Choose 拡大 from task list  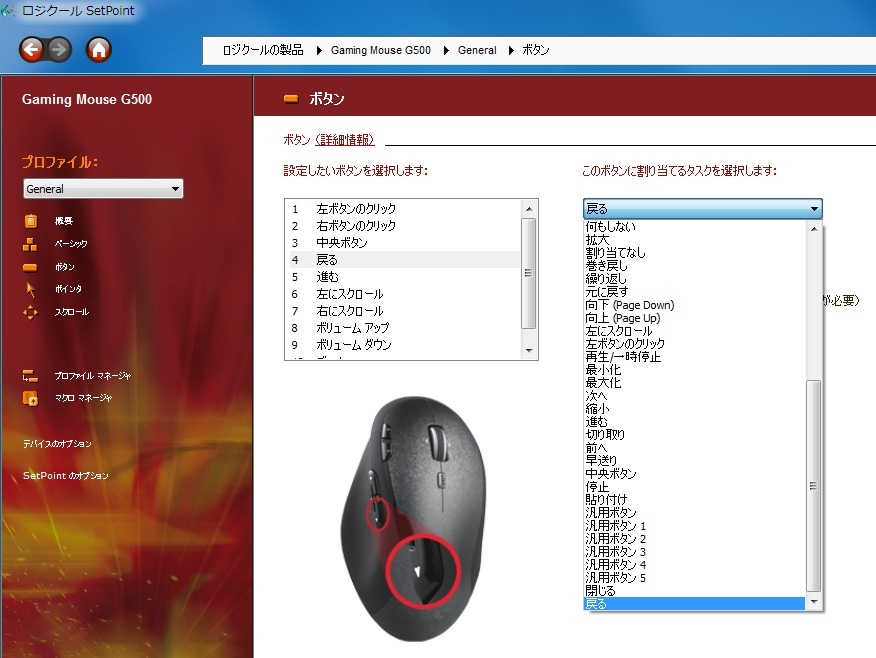(694, 240)
